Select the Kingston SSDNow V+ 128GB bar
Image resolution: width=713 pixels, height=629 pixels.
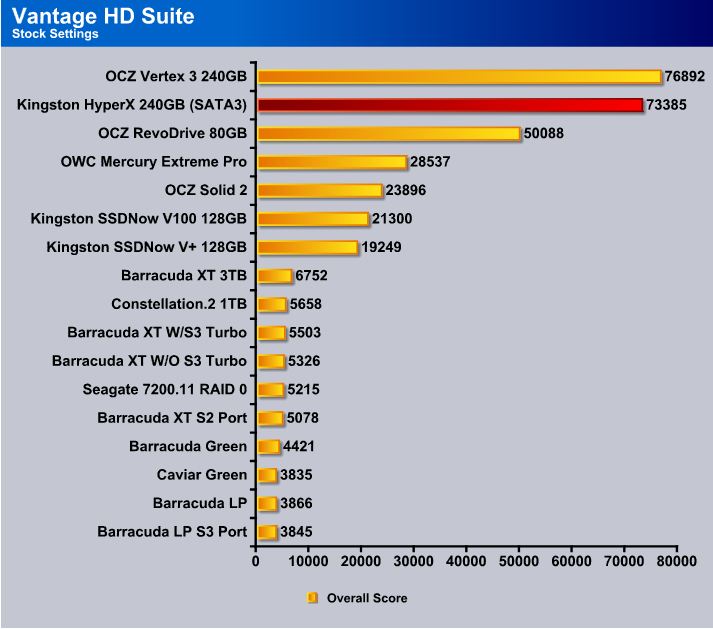tap(308, 247)
